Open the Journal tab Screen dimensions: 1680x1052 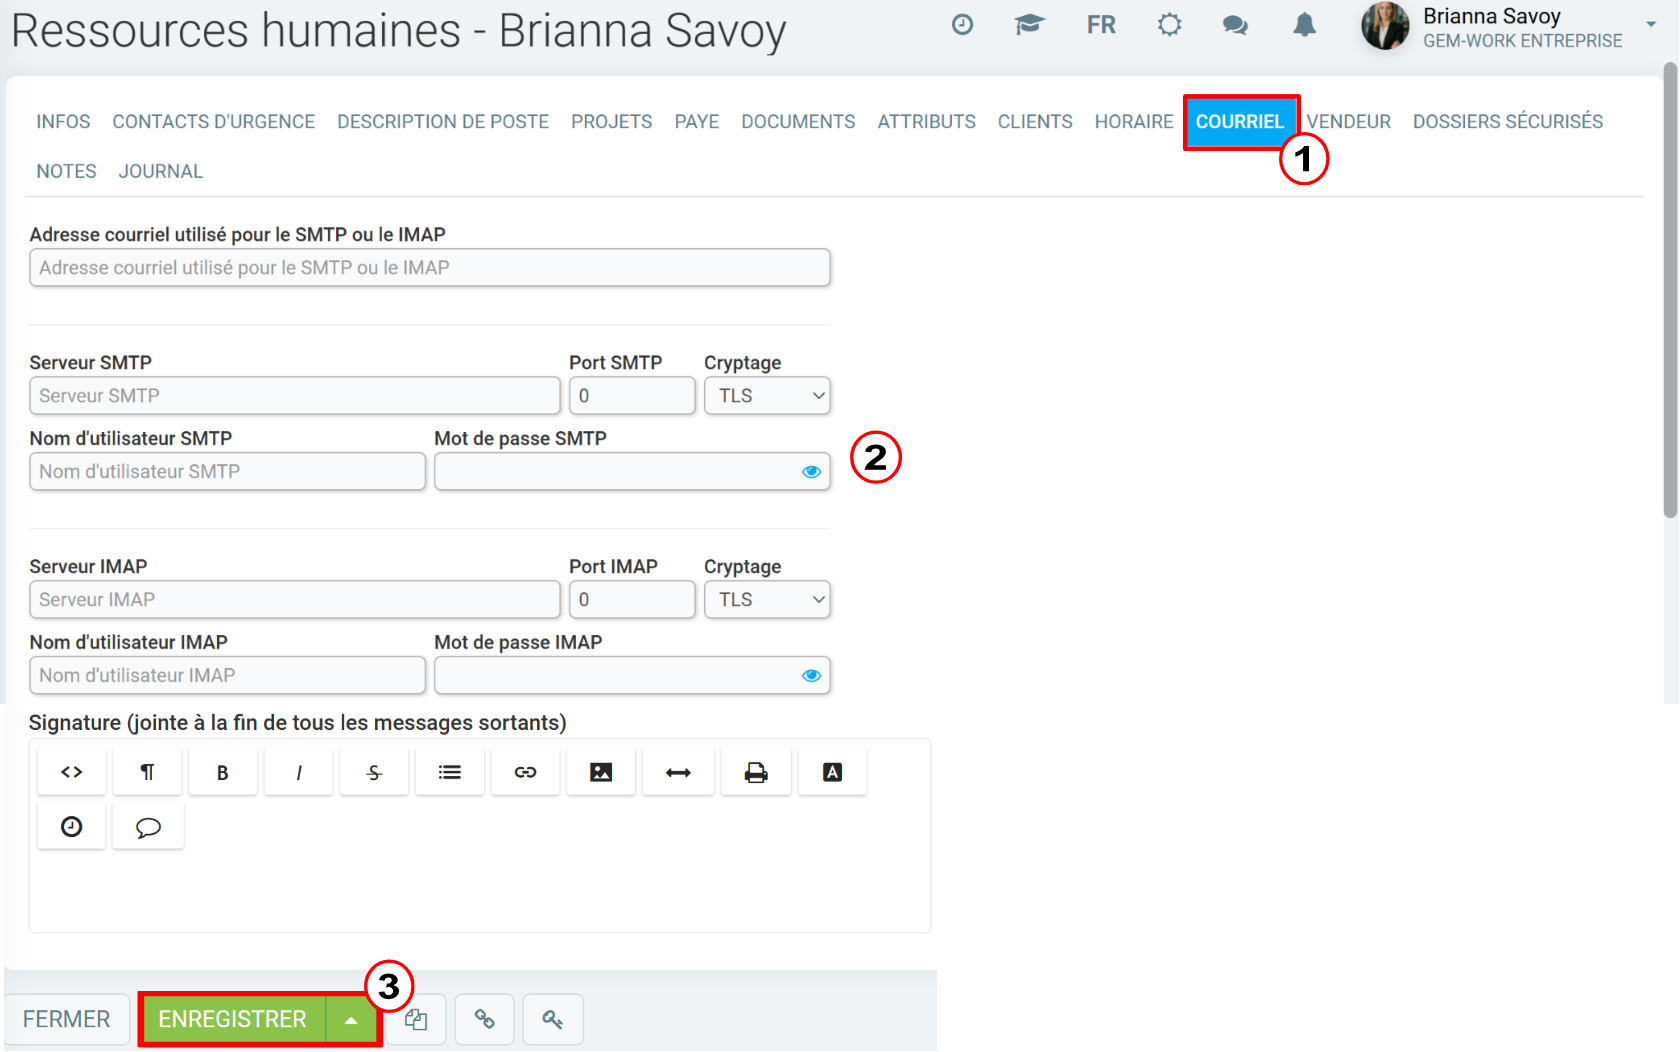point(160,172)
